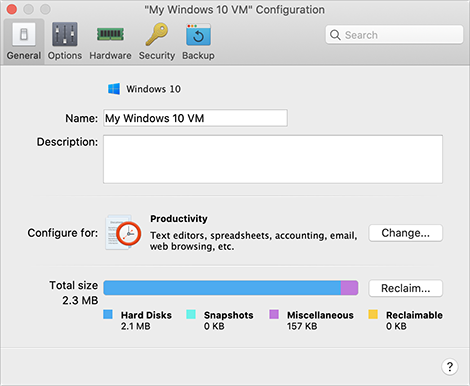This screenshot has height=386, width=470.
Task: Go to the Security tab
Action: pyautogui.click(x=157, y=41)
